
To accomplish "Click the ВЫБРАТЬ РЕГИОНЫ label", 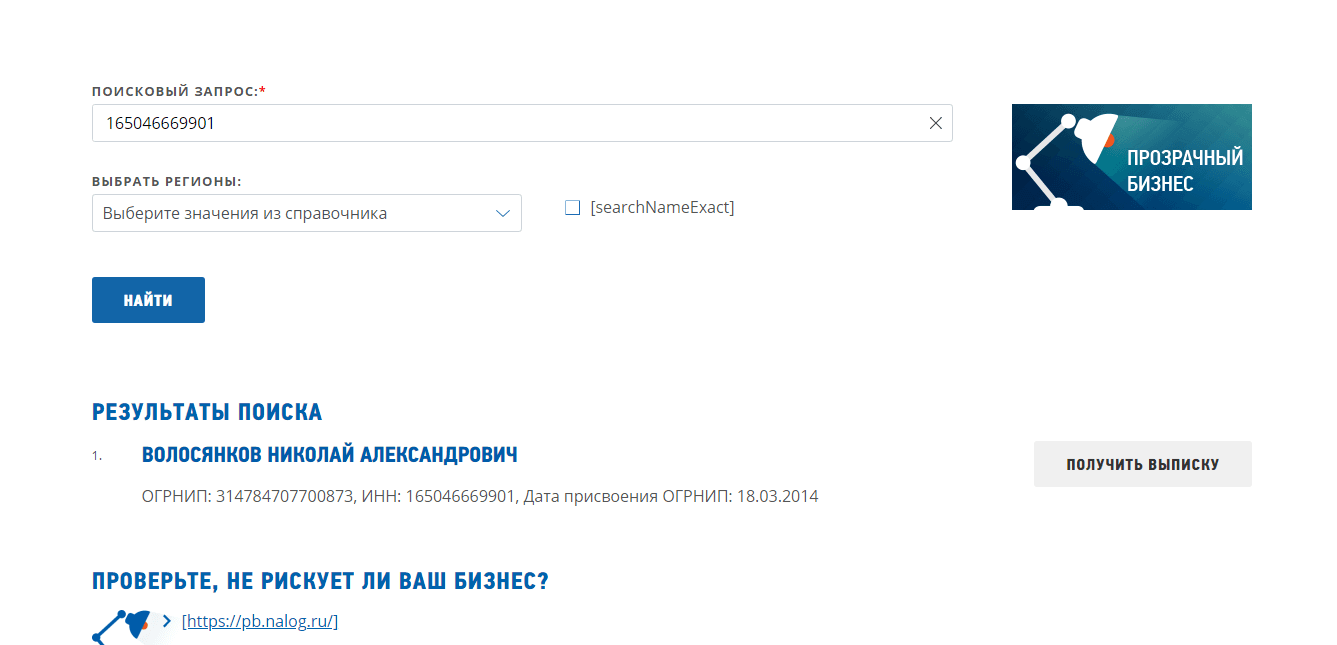I will pos(167,182).
